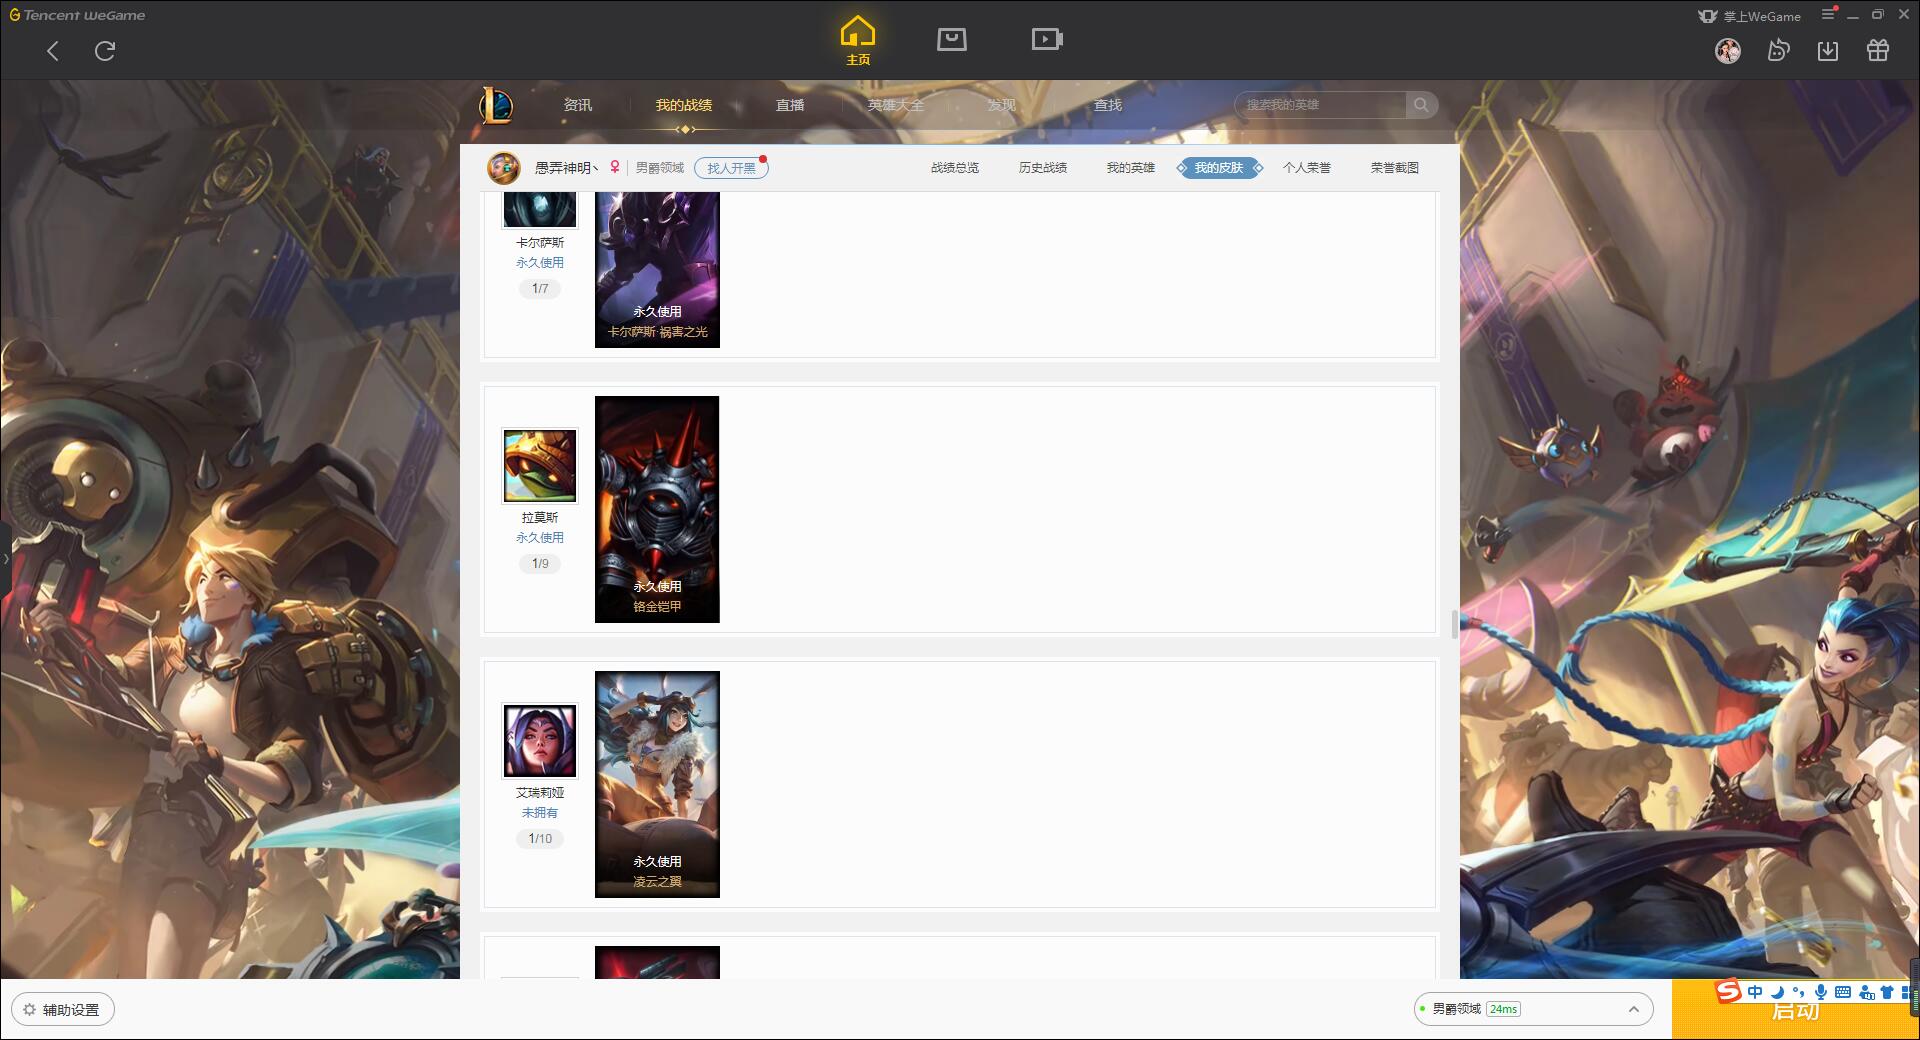Screen dimensions: 1920x1040
Task: Click 未拥有 status under 艾瑞莉娅
Action: [540, 813]
